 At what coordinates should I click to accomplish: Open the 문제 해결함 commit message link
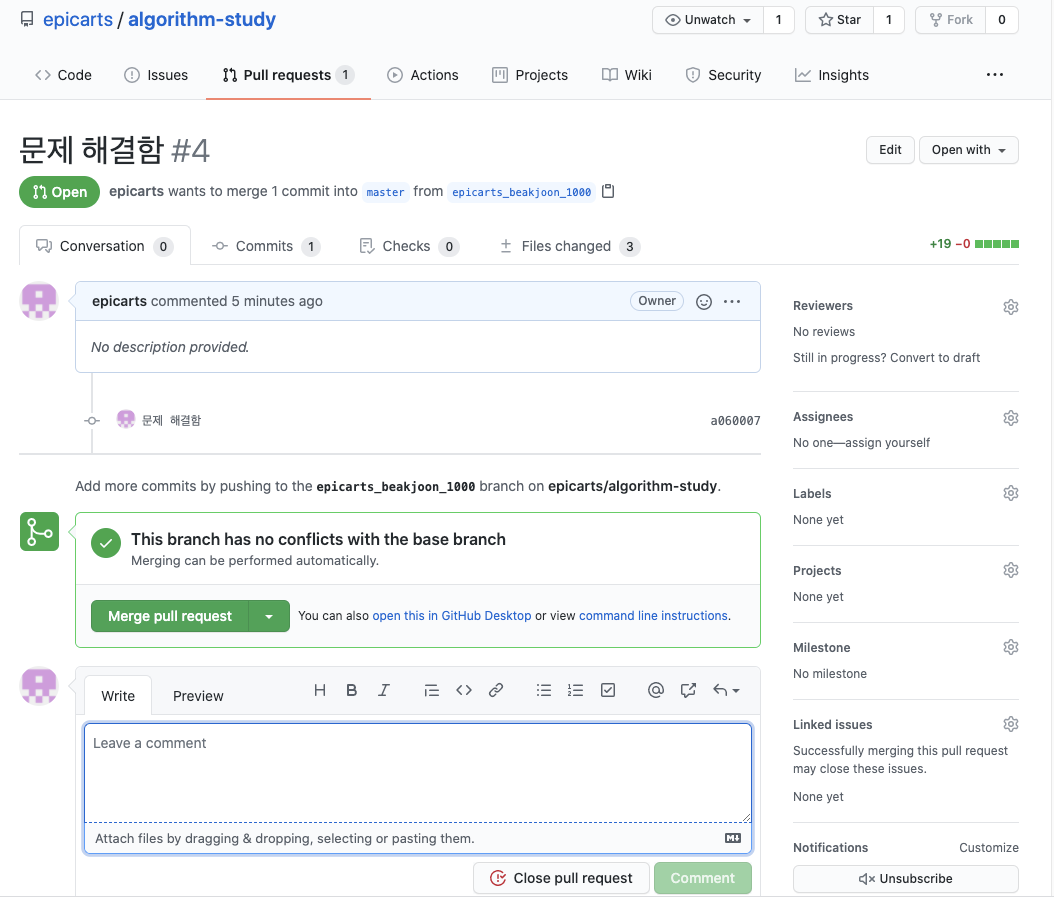171,421
